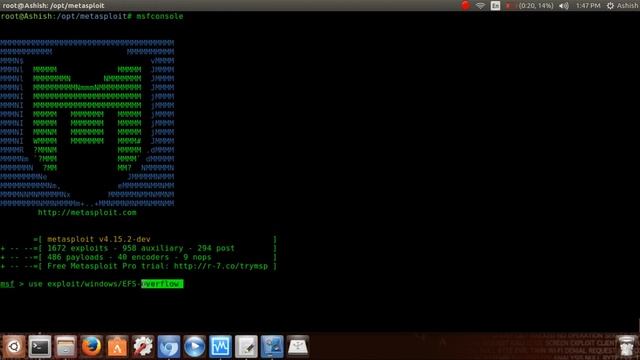Open System Settings gear-and-wrench icon
640x360 pixels.
click(x=143, y=347)
